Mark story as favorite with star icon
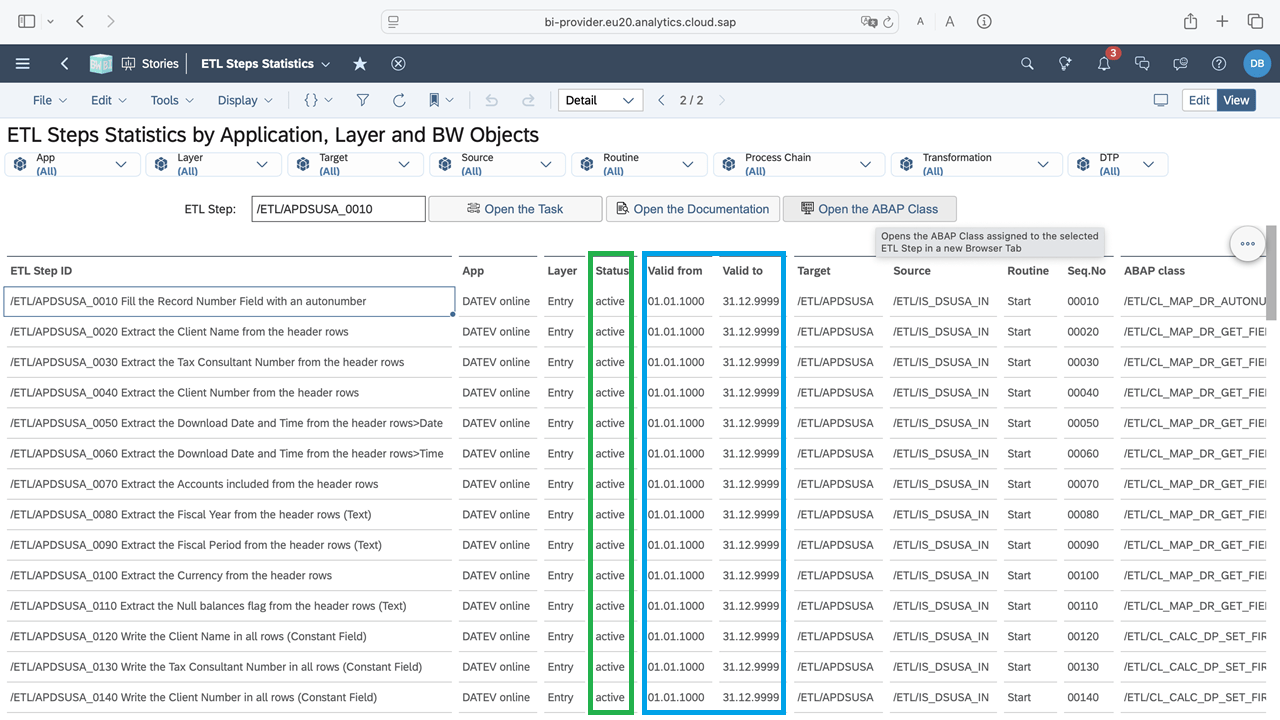Image resolution: width=1280 pixels, height=720 pixels. [360, 64]
